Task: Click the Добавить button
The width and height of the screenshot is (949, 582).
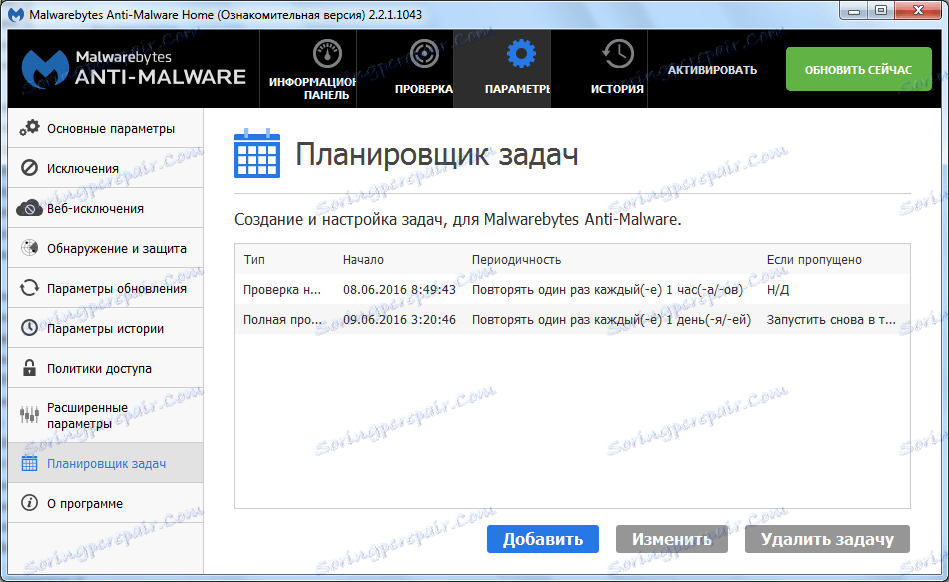Action: coord(543,538)
